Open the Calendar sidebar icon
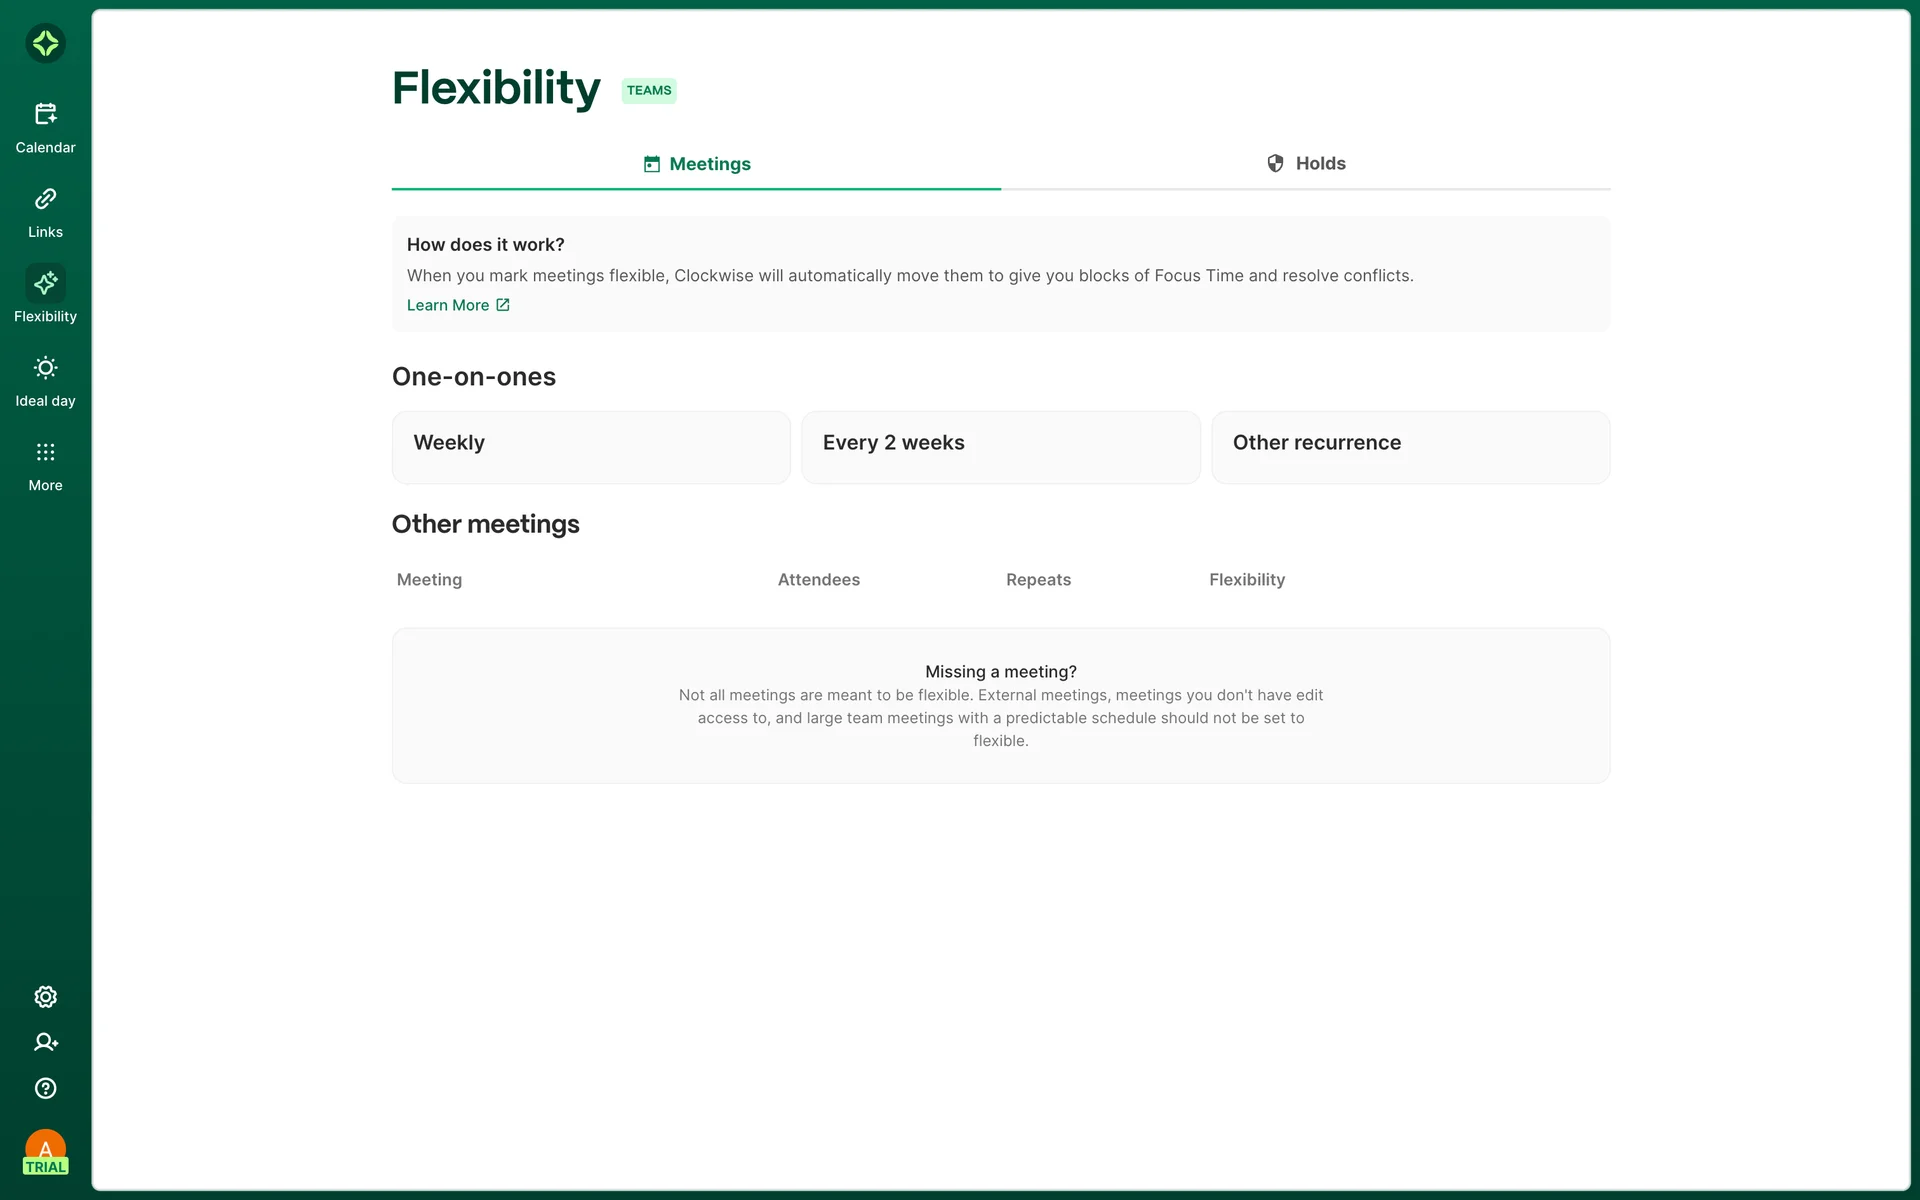Screen dimensions: 1920x1200 (x=45, y=114)
